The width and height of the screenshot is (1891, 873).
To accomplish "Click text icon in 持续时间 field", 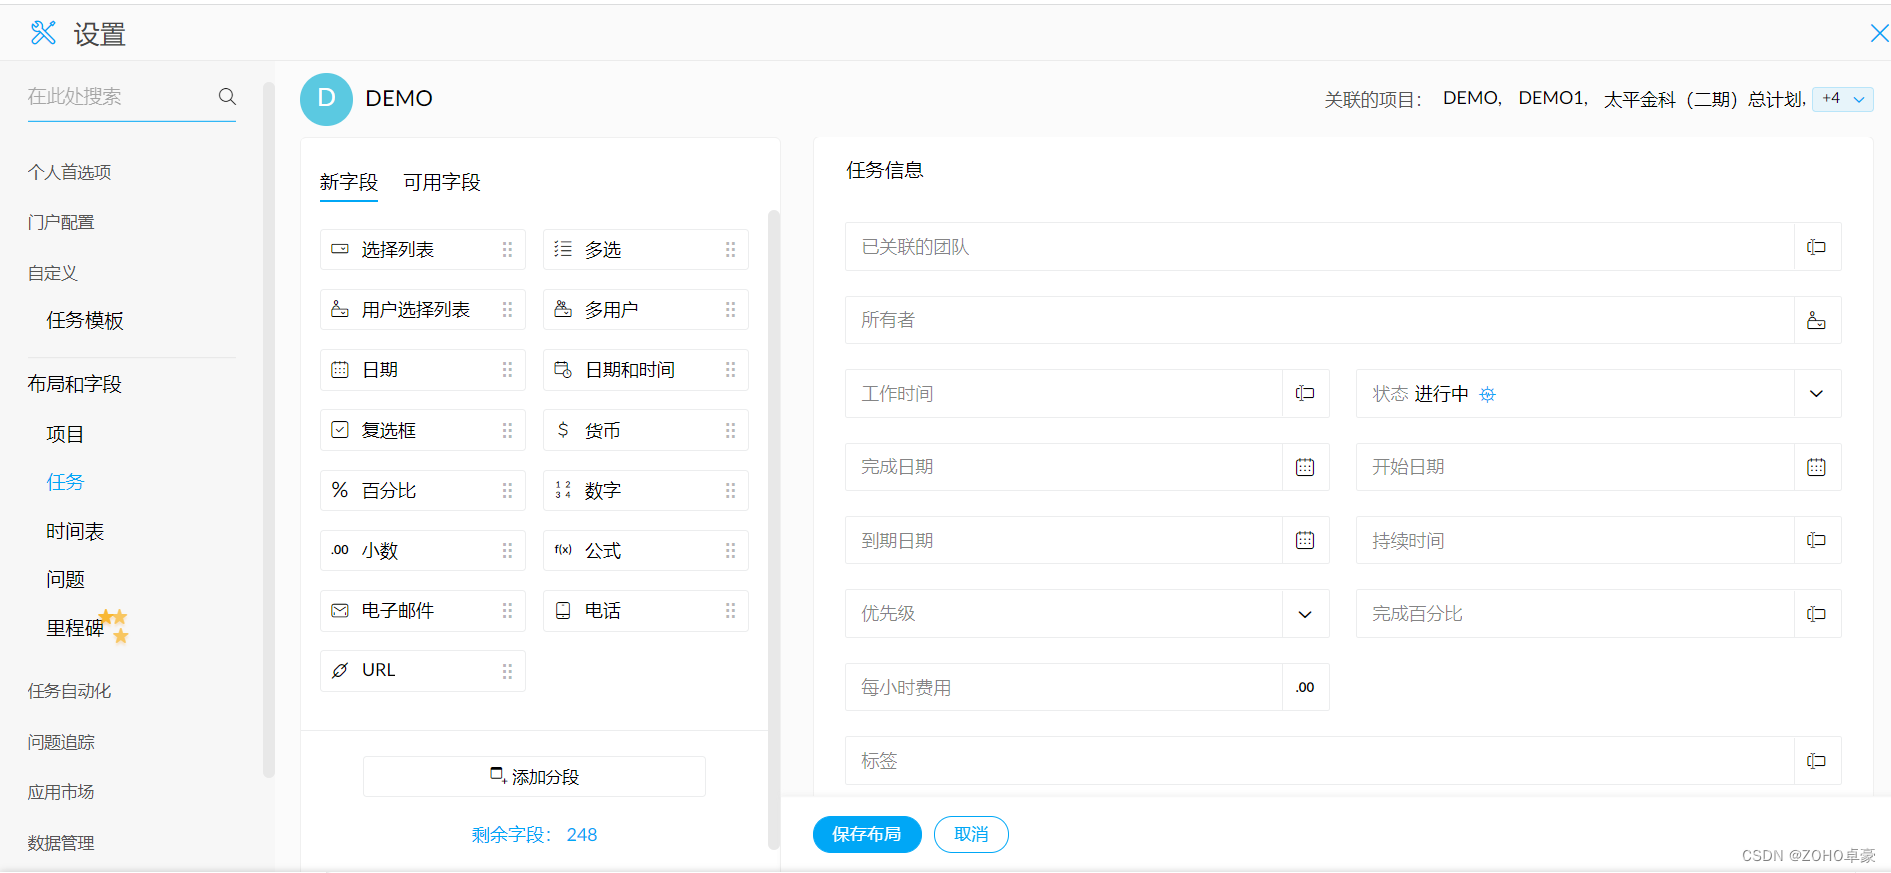I will [1816, 540].
